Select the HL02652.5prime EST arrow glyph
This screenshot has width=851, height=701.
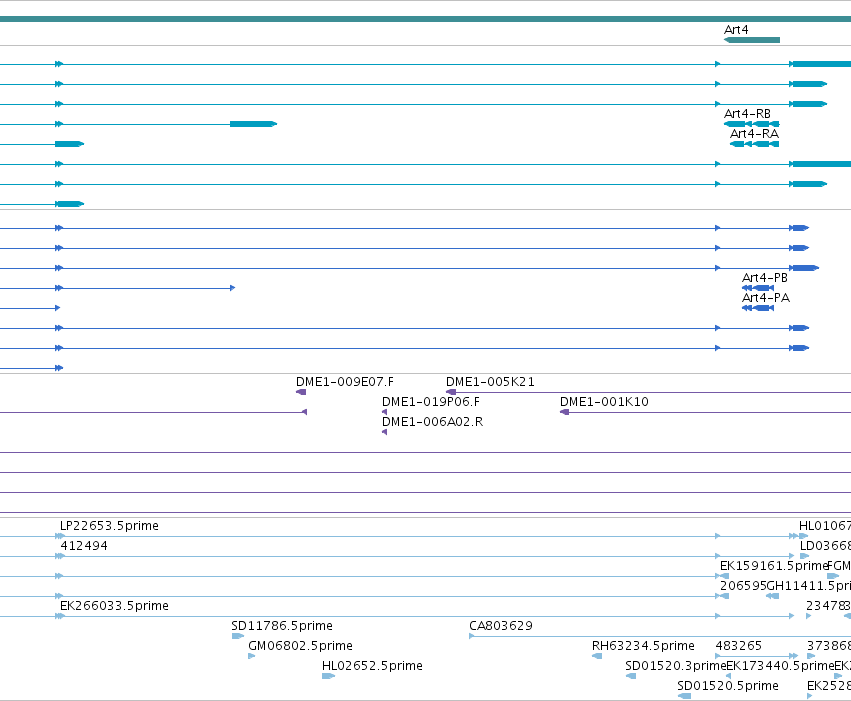click(328, 676)
